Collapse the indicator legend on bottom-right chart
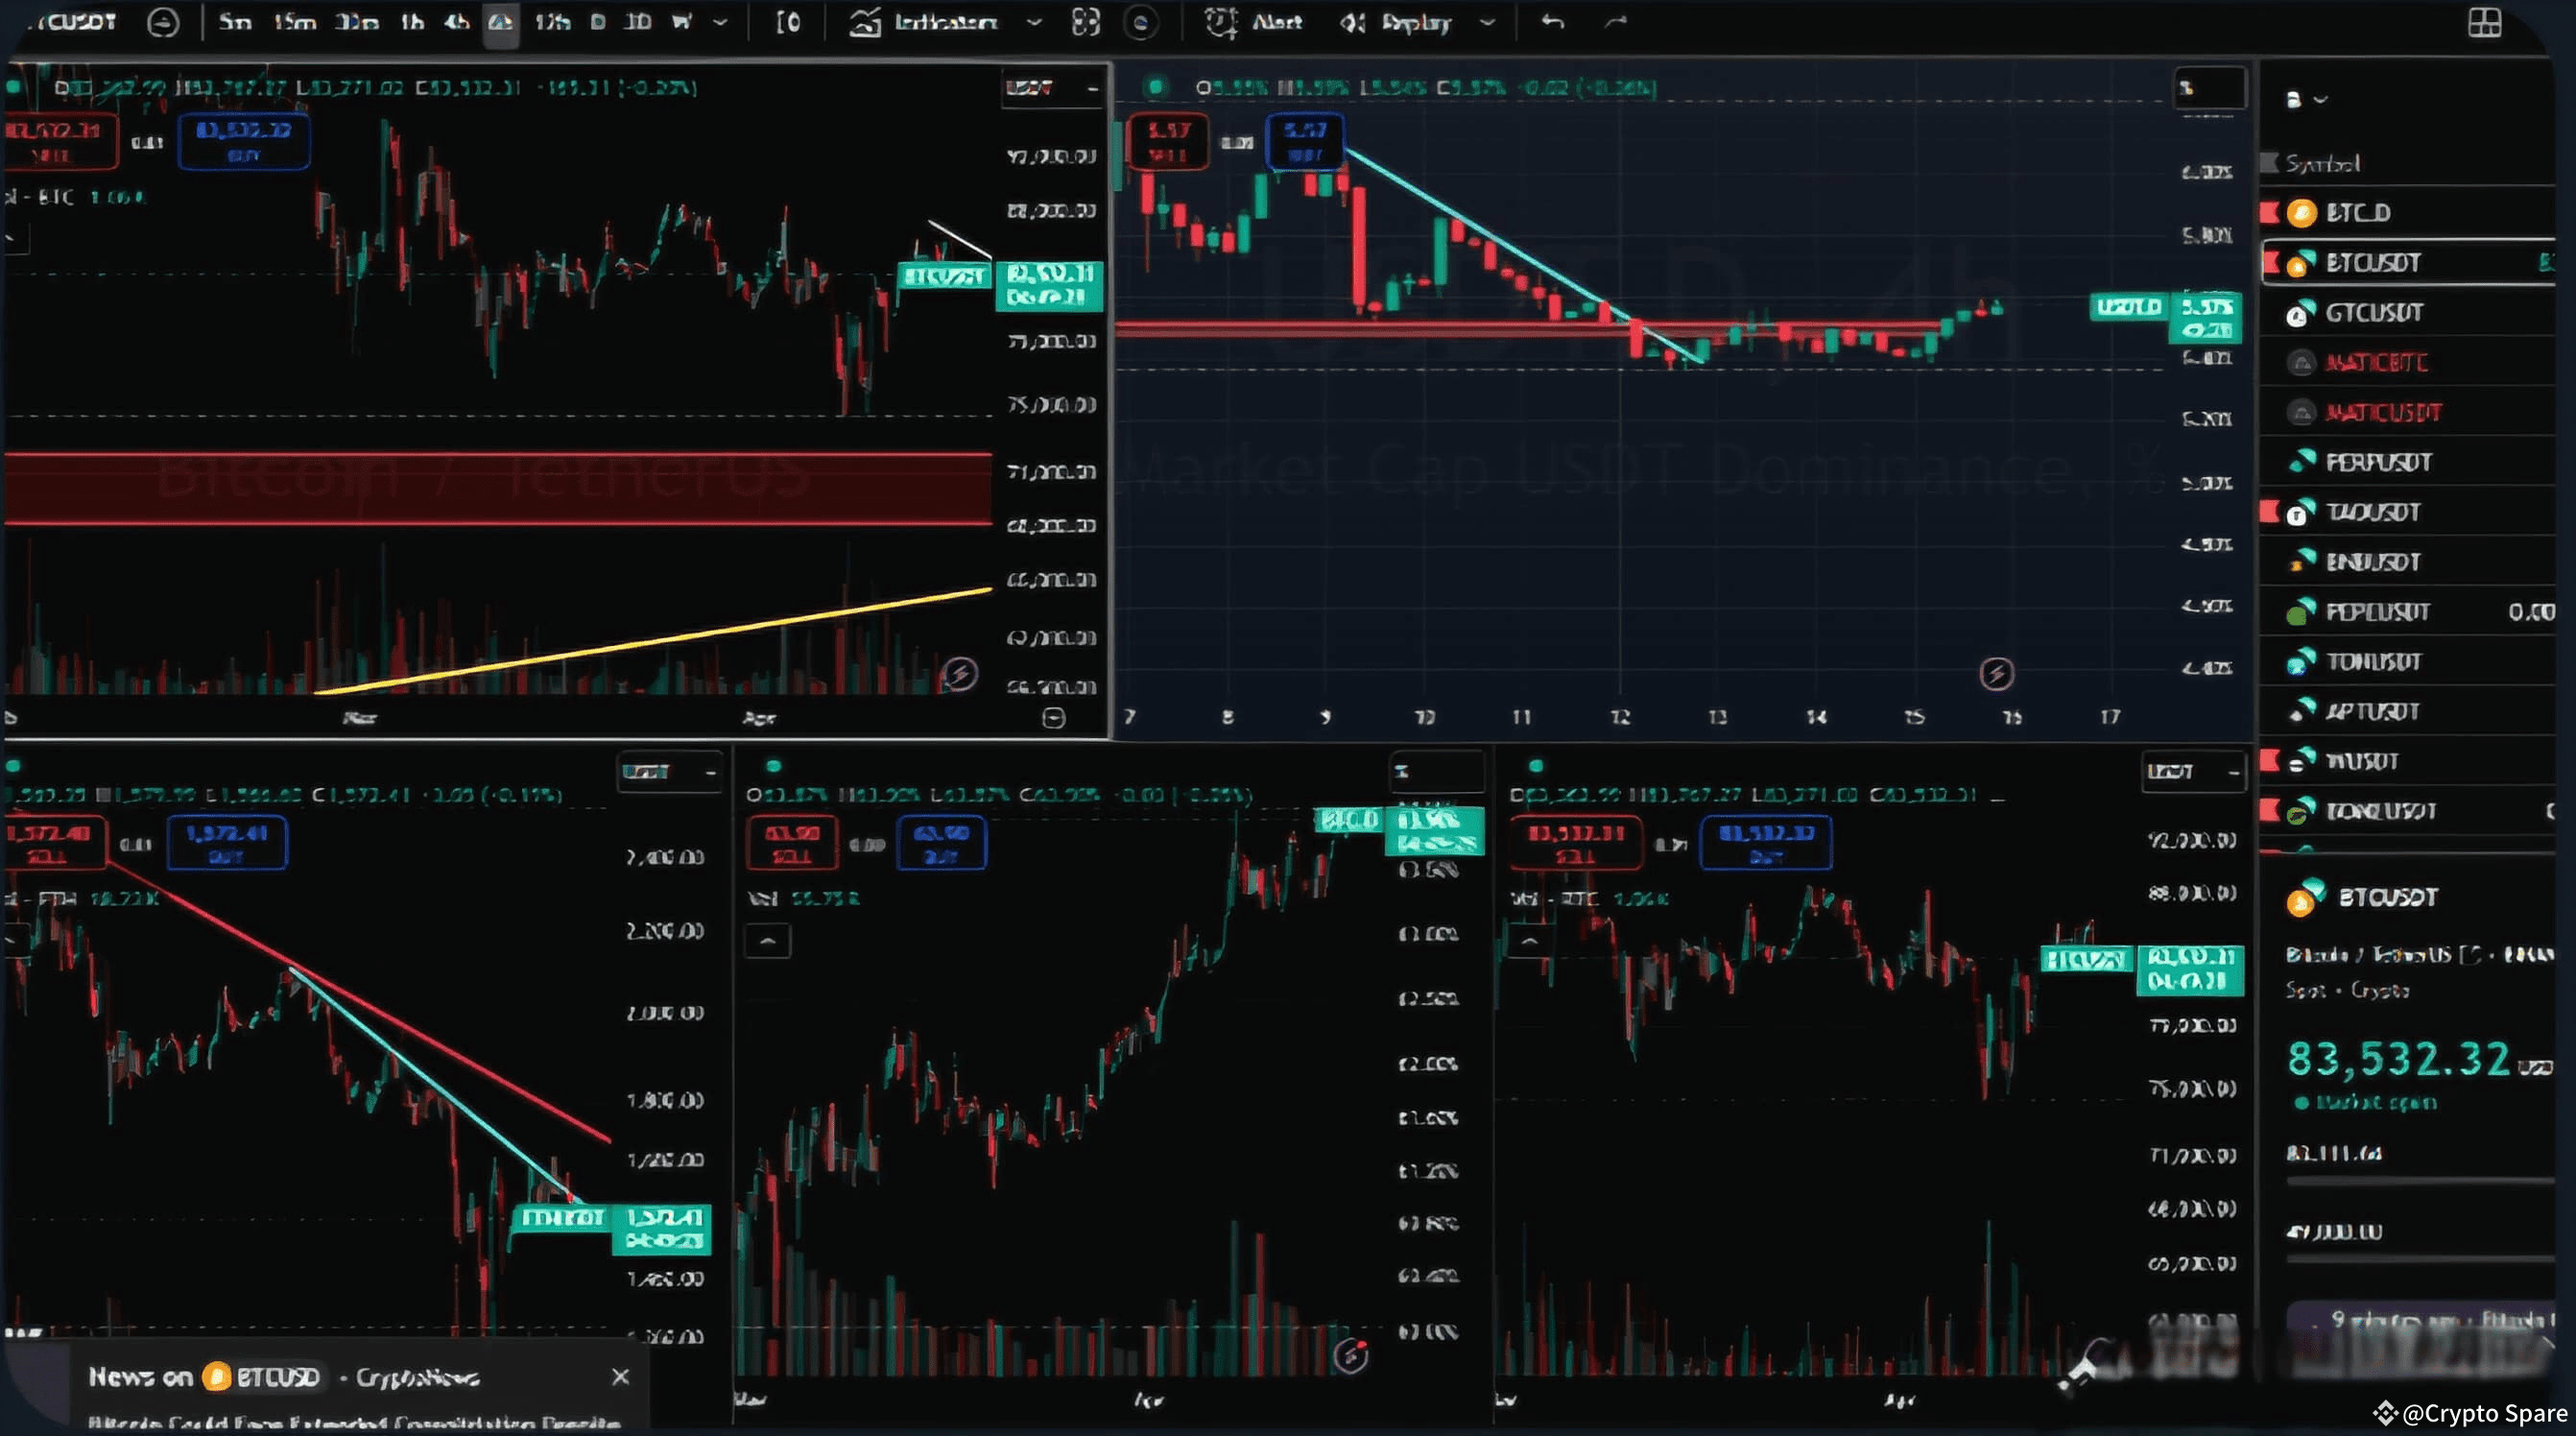The width and height of the screenshot is (2576, 1436). click(x=1530, y=941)
